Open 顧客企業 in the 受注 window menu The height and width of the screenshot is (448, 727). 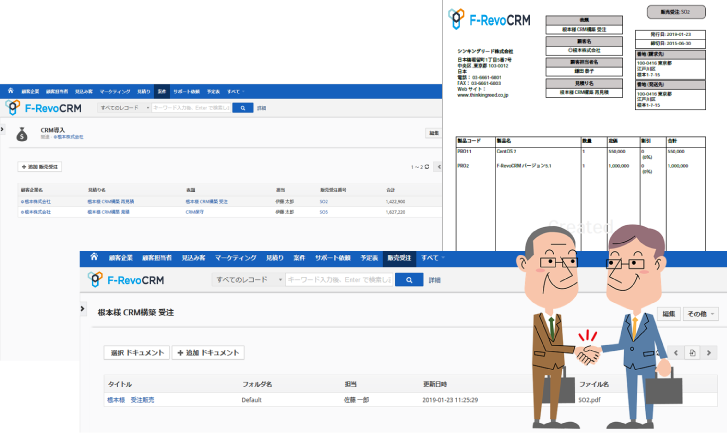pos(121,258)
